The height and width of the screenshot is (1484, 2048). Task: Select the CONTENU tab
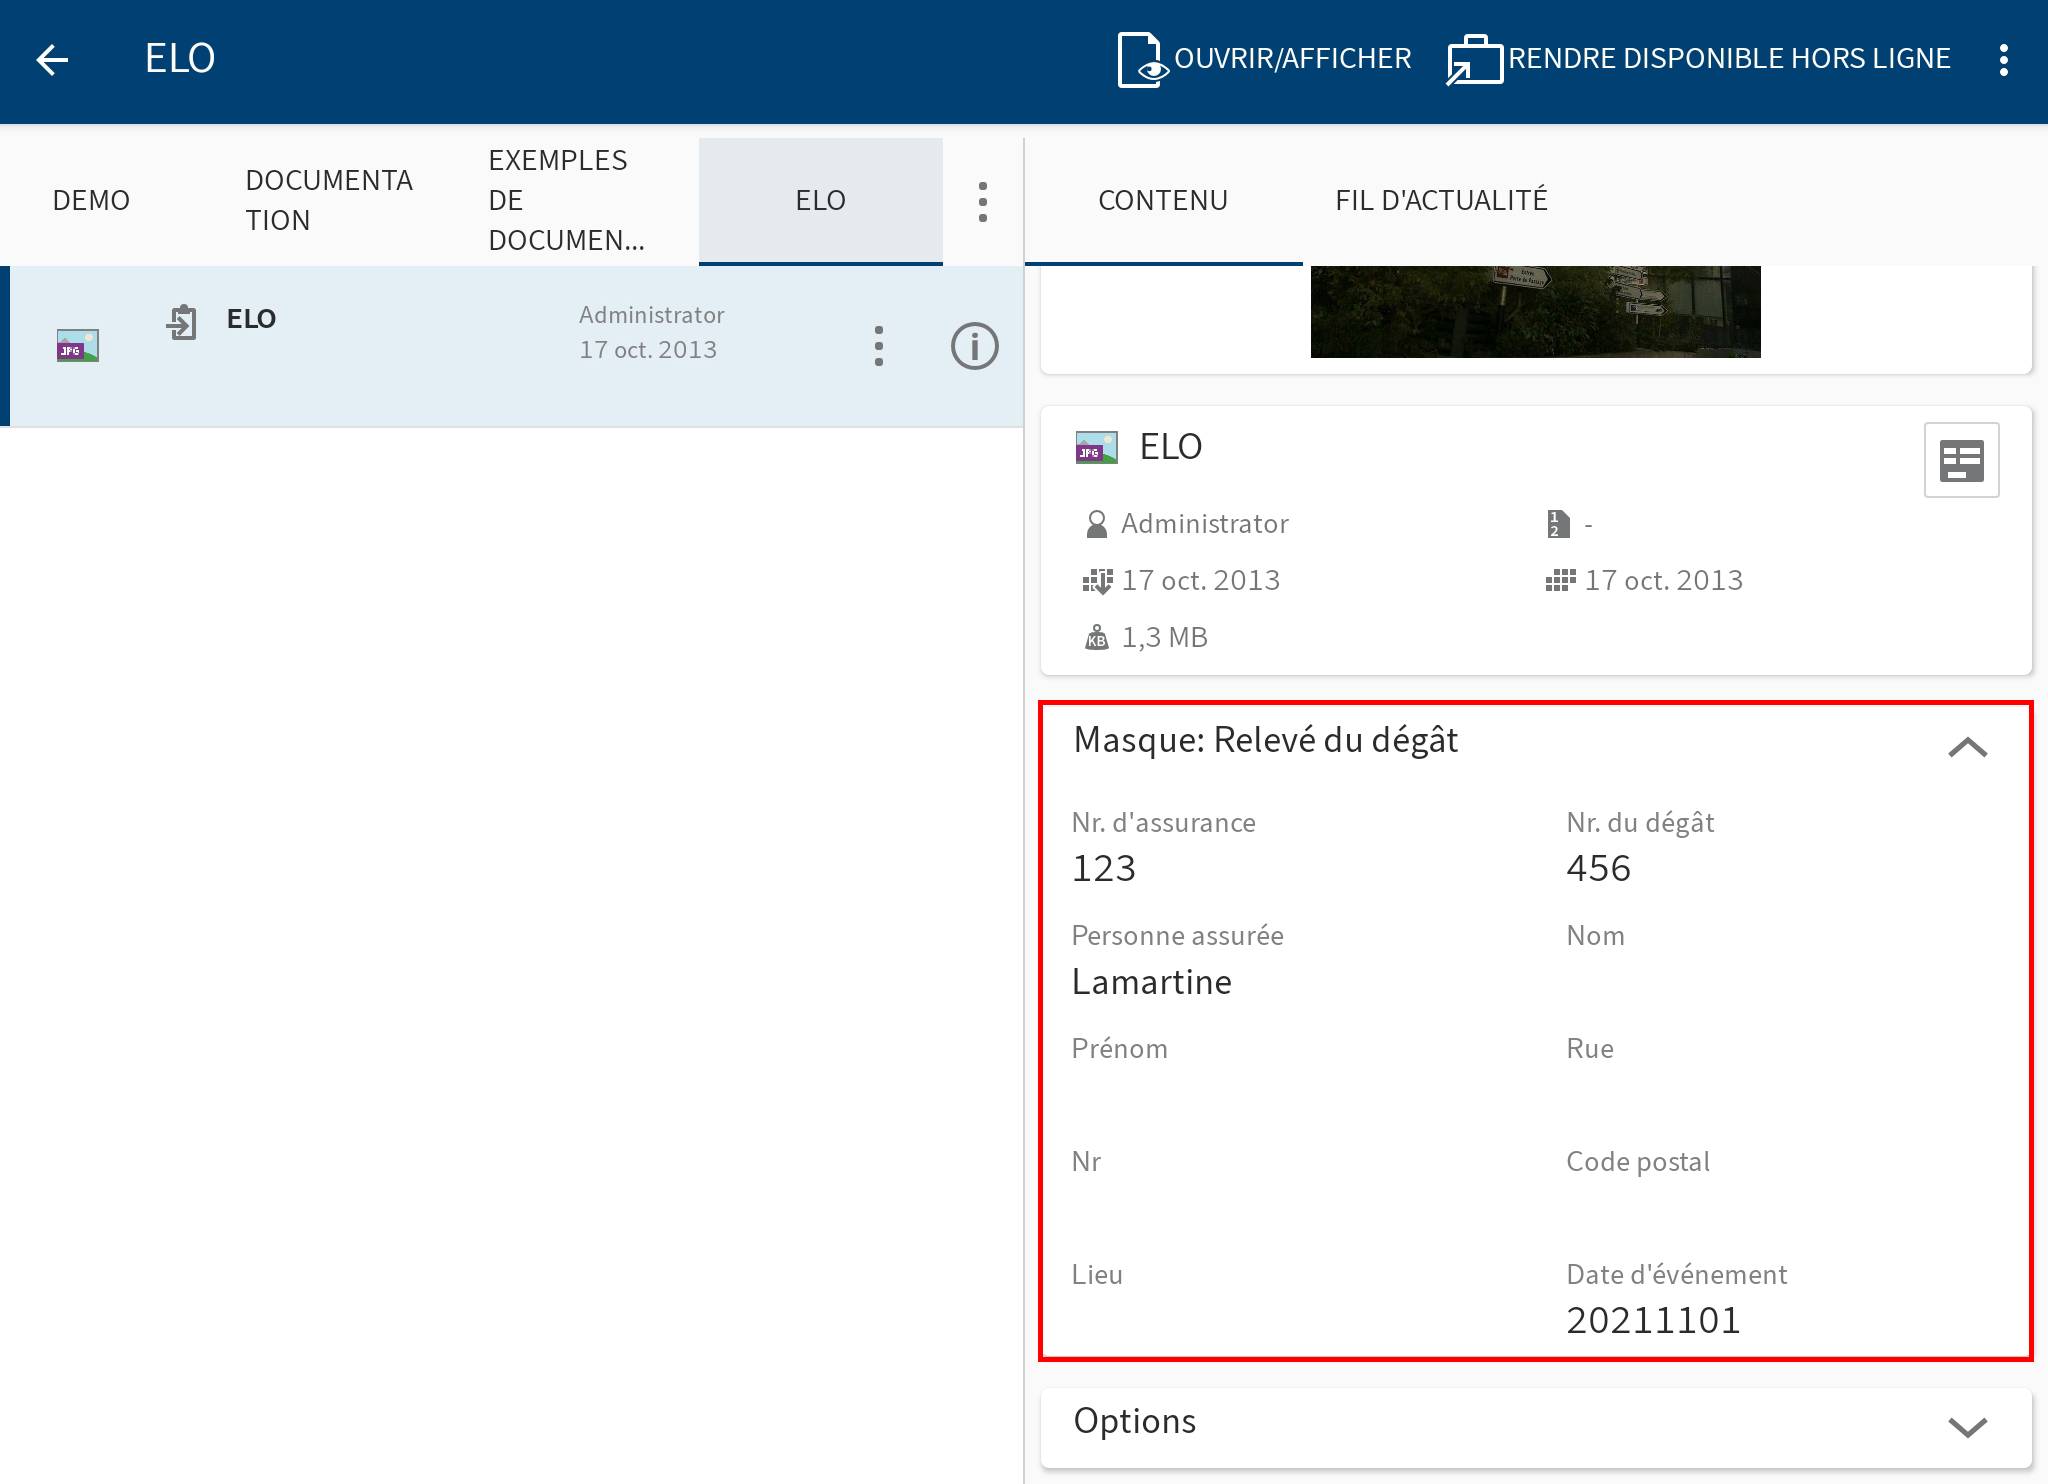pos(1163,200)
